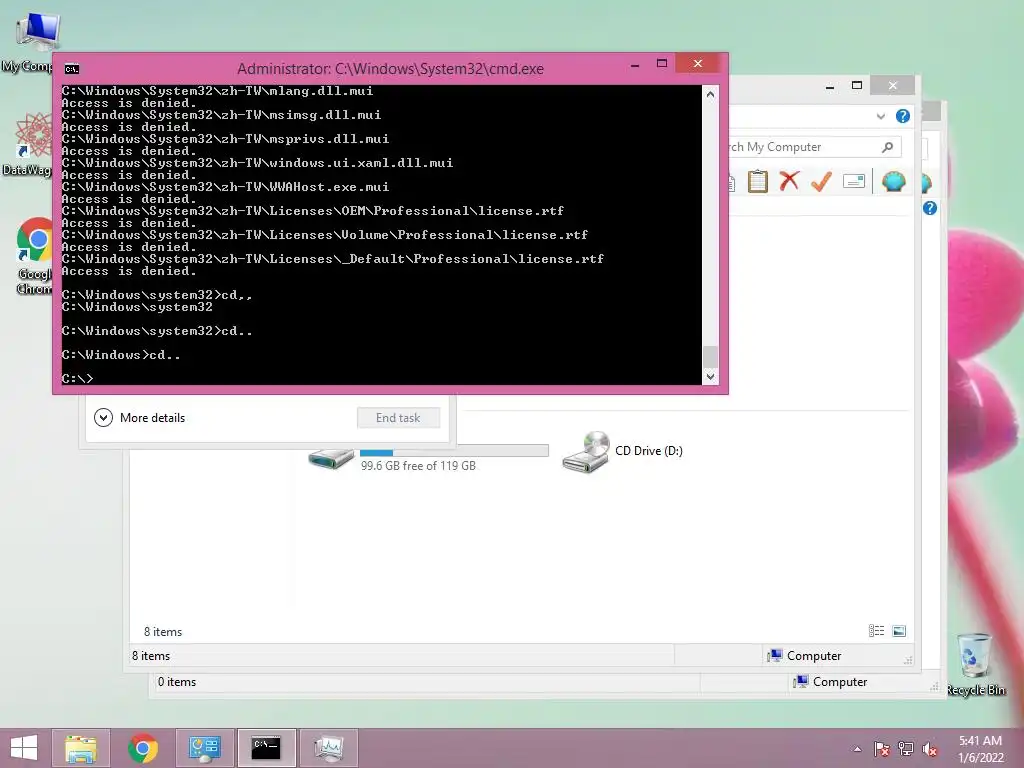The height and width of the screenshot is (768, 1024).
Task: Switch to Command Prompt taskbar button
Action: tap(266, 748)
